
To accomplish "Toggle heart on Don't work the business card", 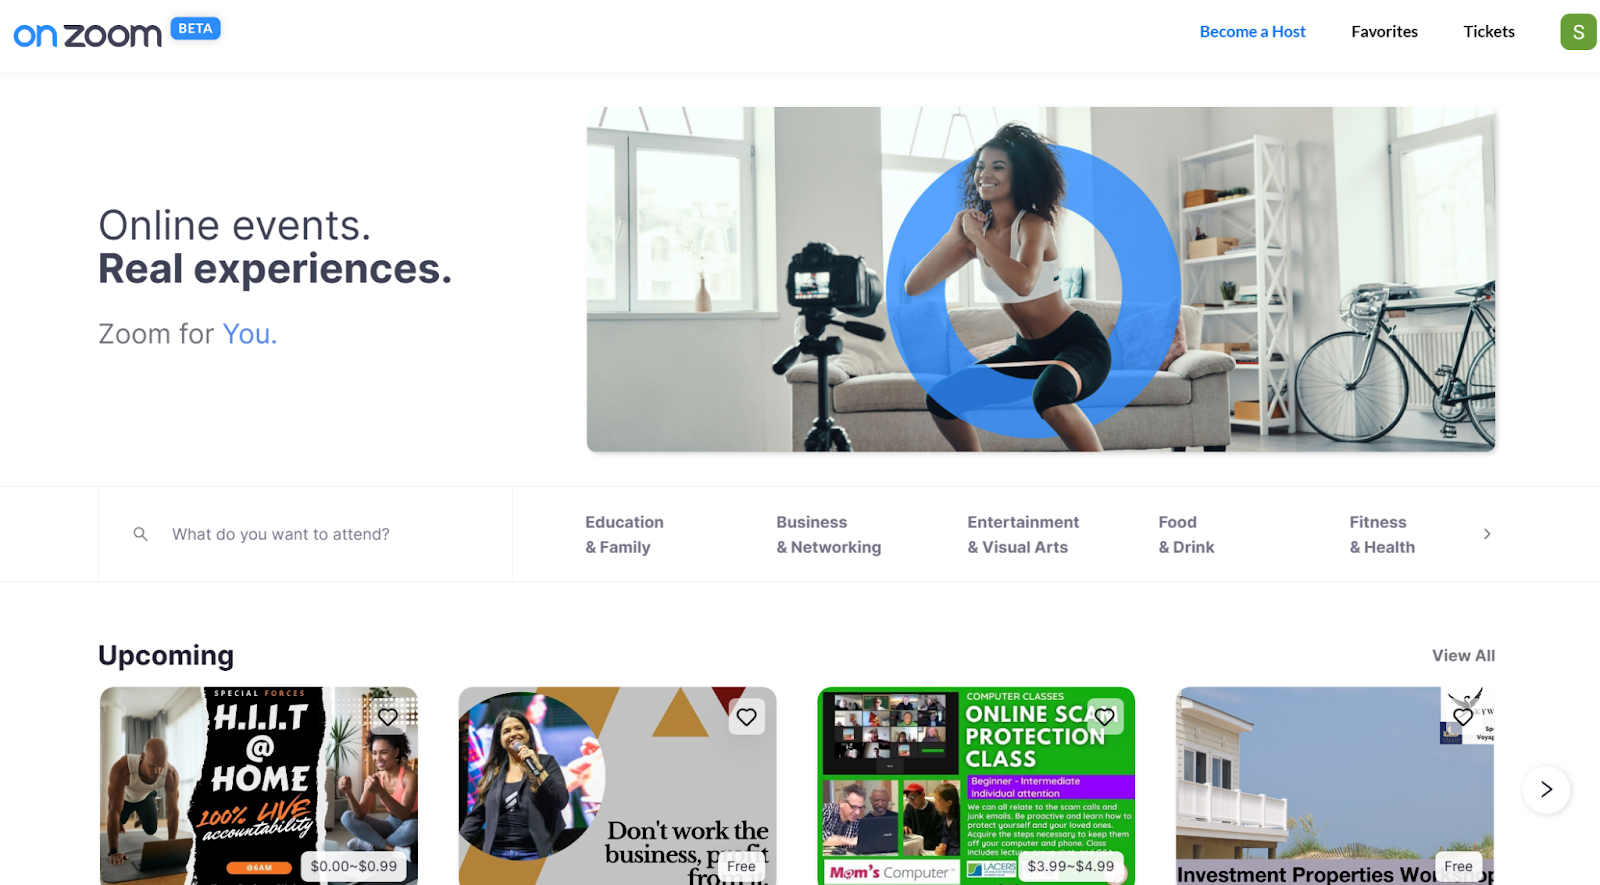I will tap(746, 716).
